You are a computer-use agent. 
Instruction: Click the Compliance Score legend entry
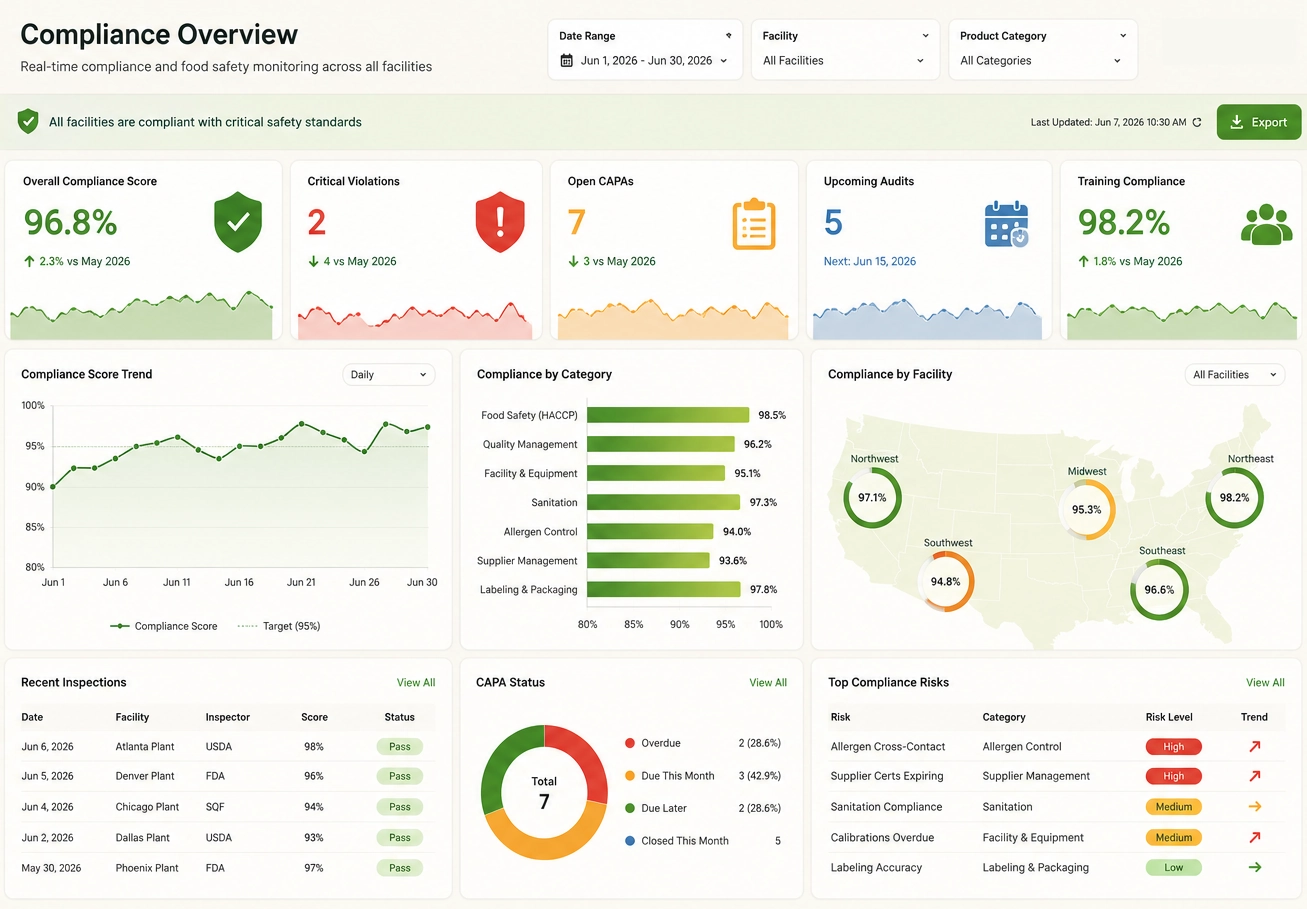164,626
